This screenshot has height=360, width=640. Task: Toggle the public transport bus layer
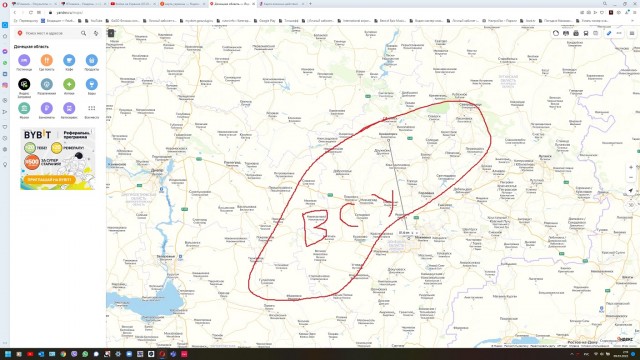coord(586,33)
